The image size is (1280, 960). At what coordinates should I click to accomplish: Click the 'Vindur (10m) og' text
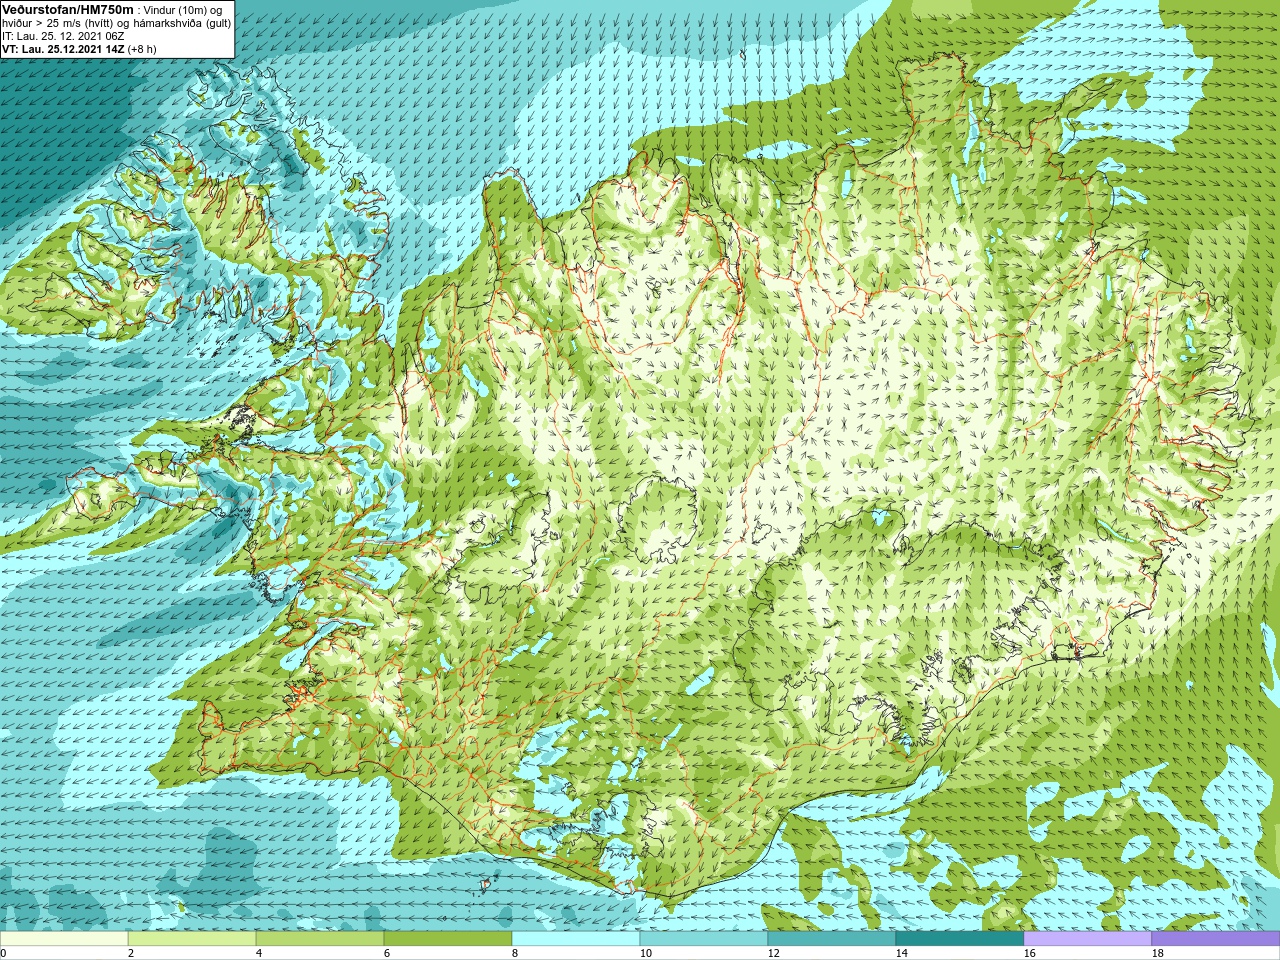pyautogui.click(x=183, y=10)
